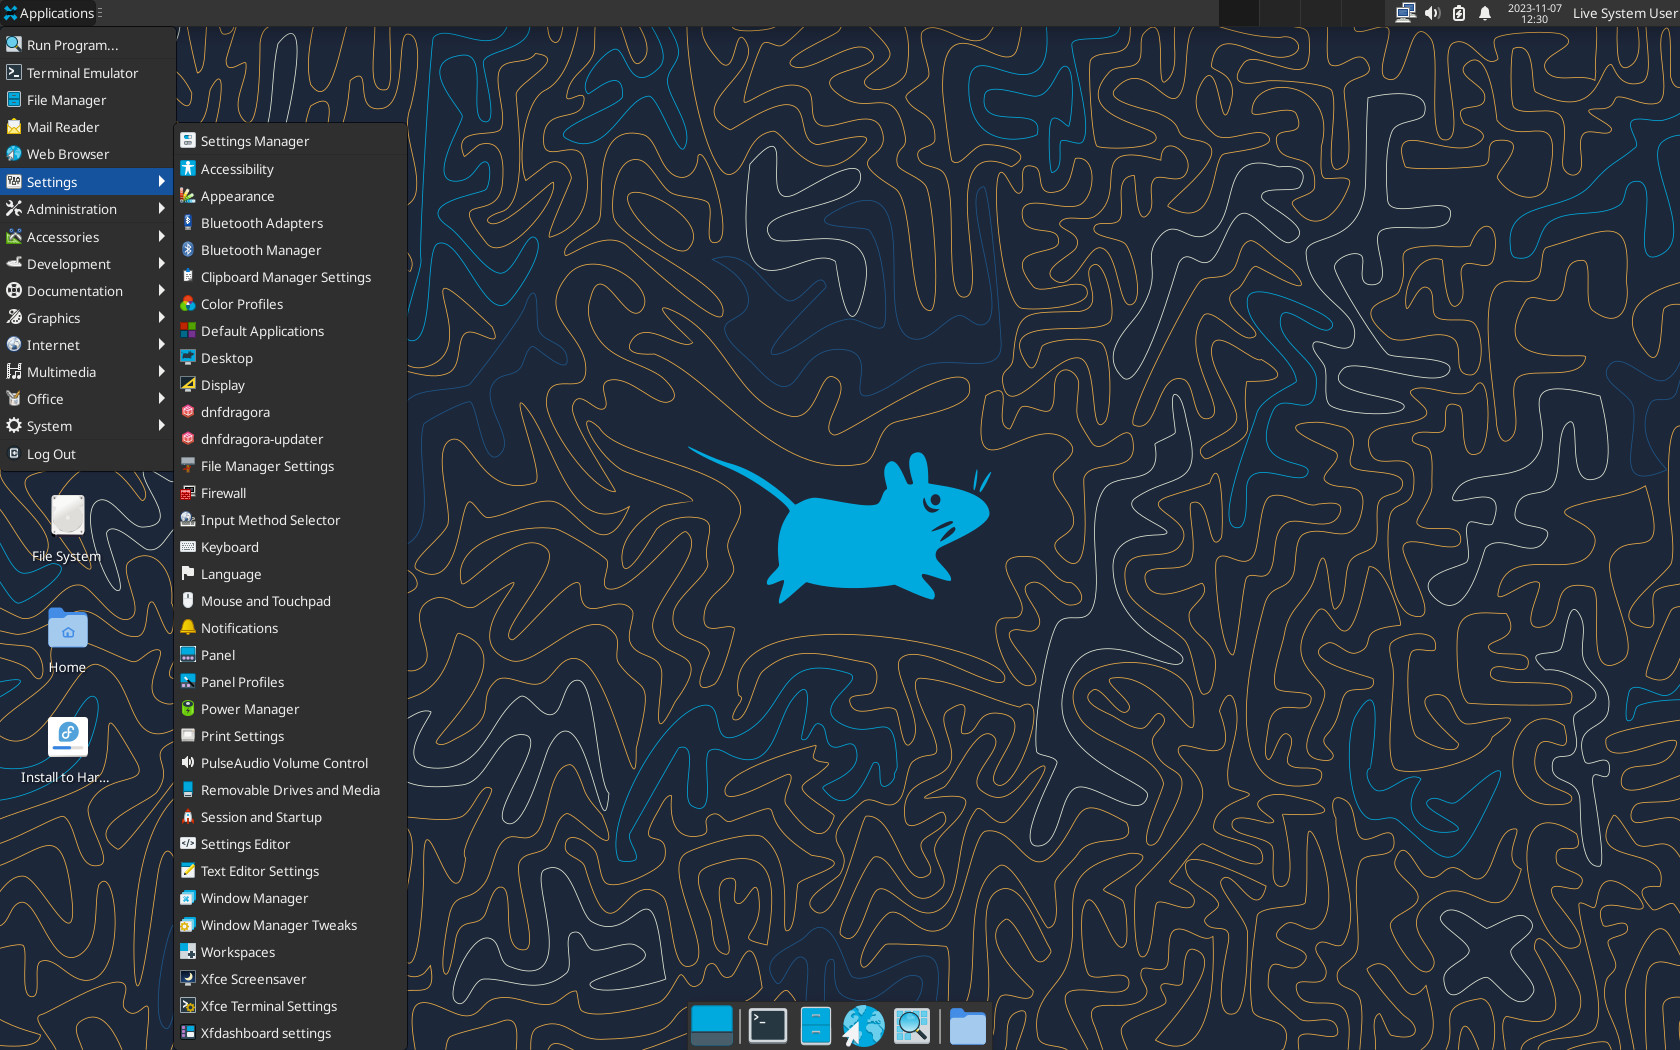
Task: Click the Show Desktop icon in the dock
Action: click(x=712, y=1026)
